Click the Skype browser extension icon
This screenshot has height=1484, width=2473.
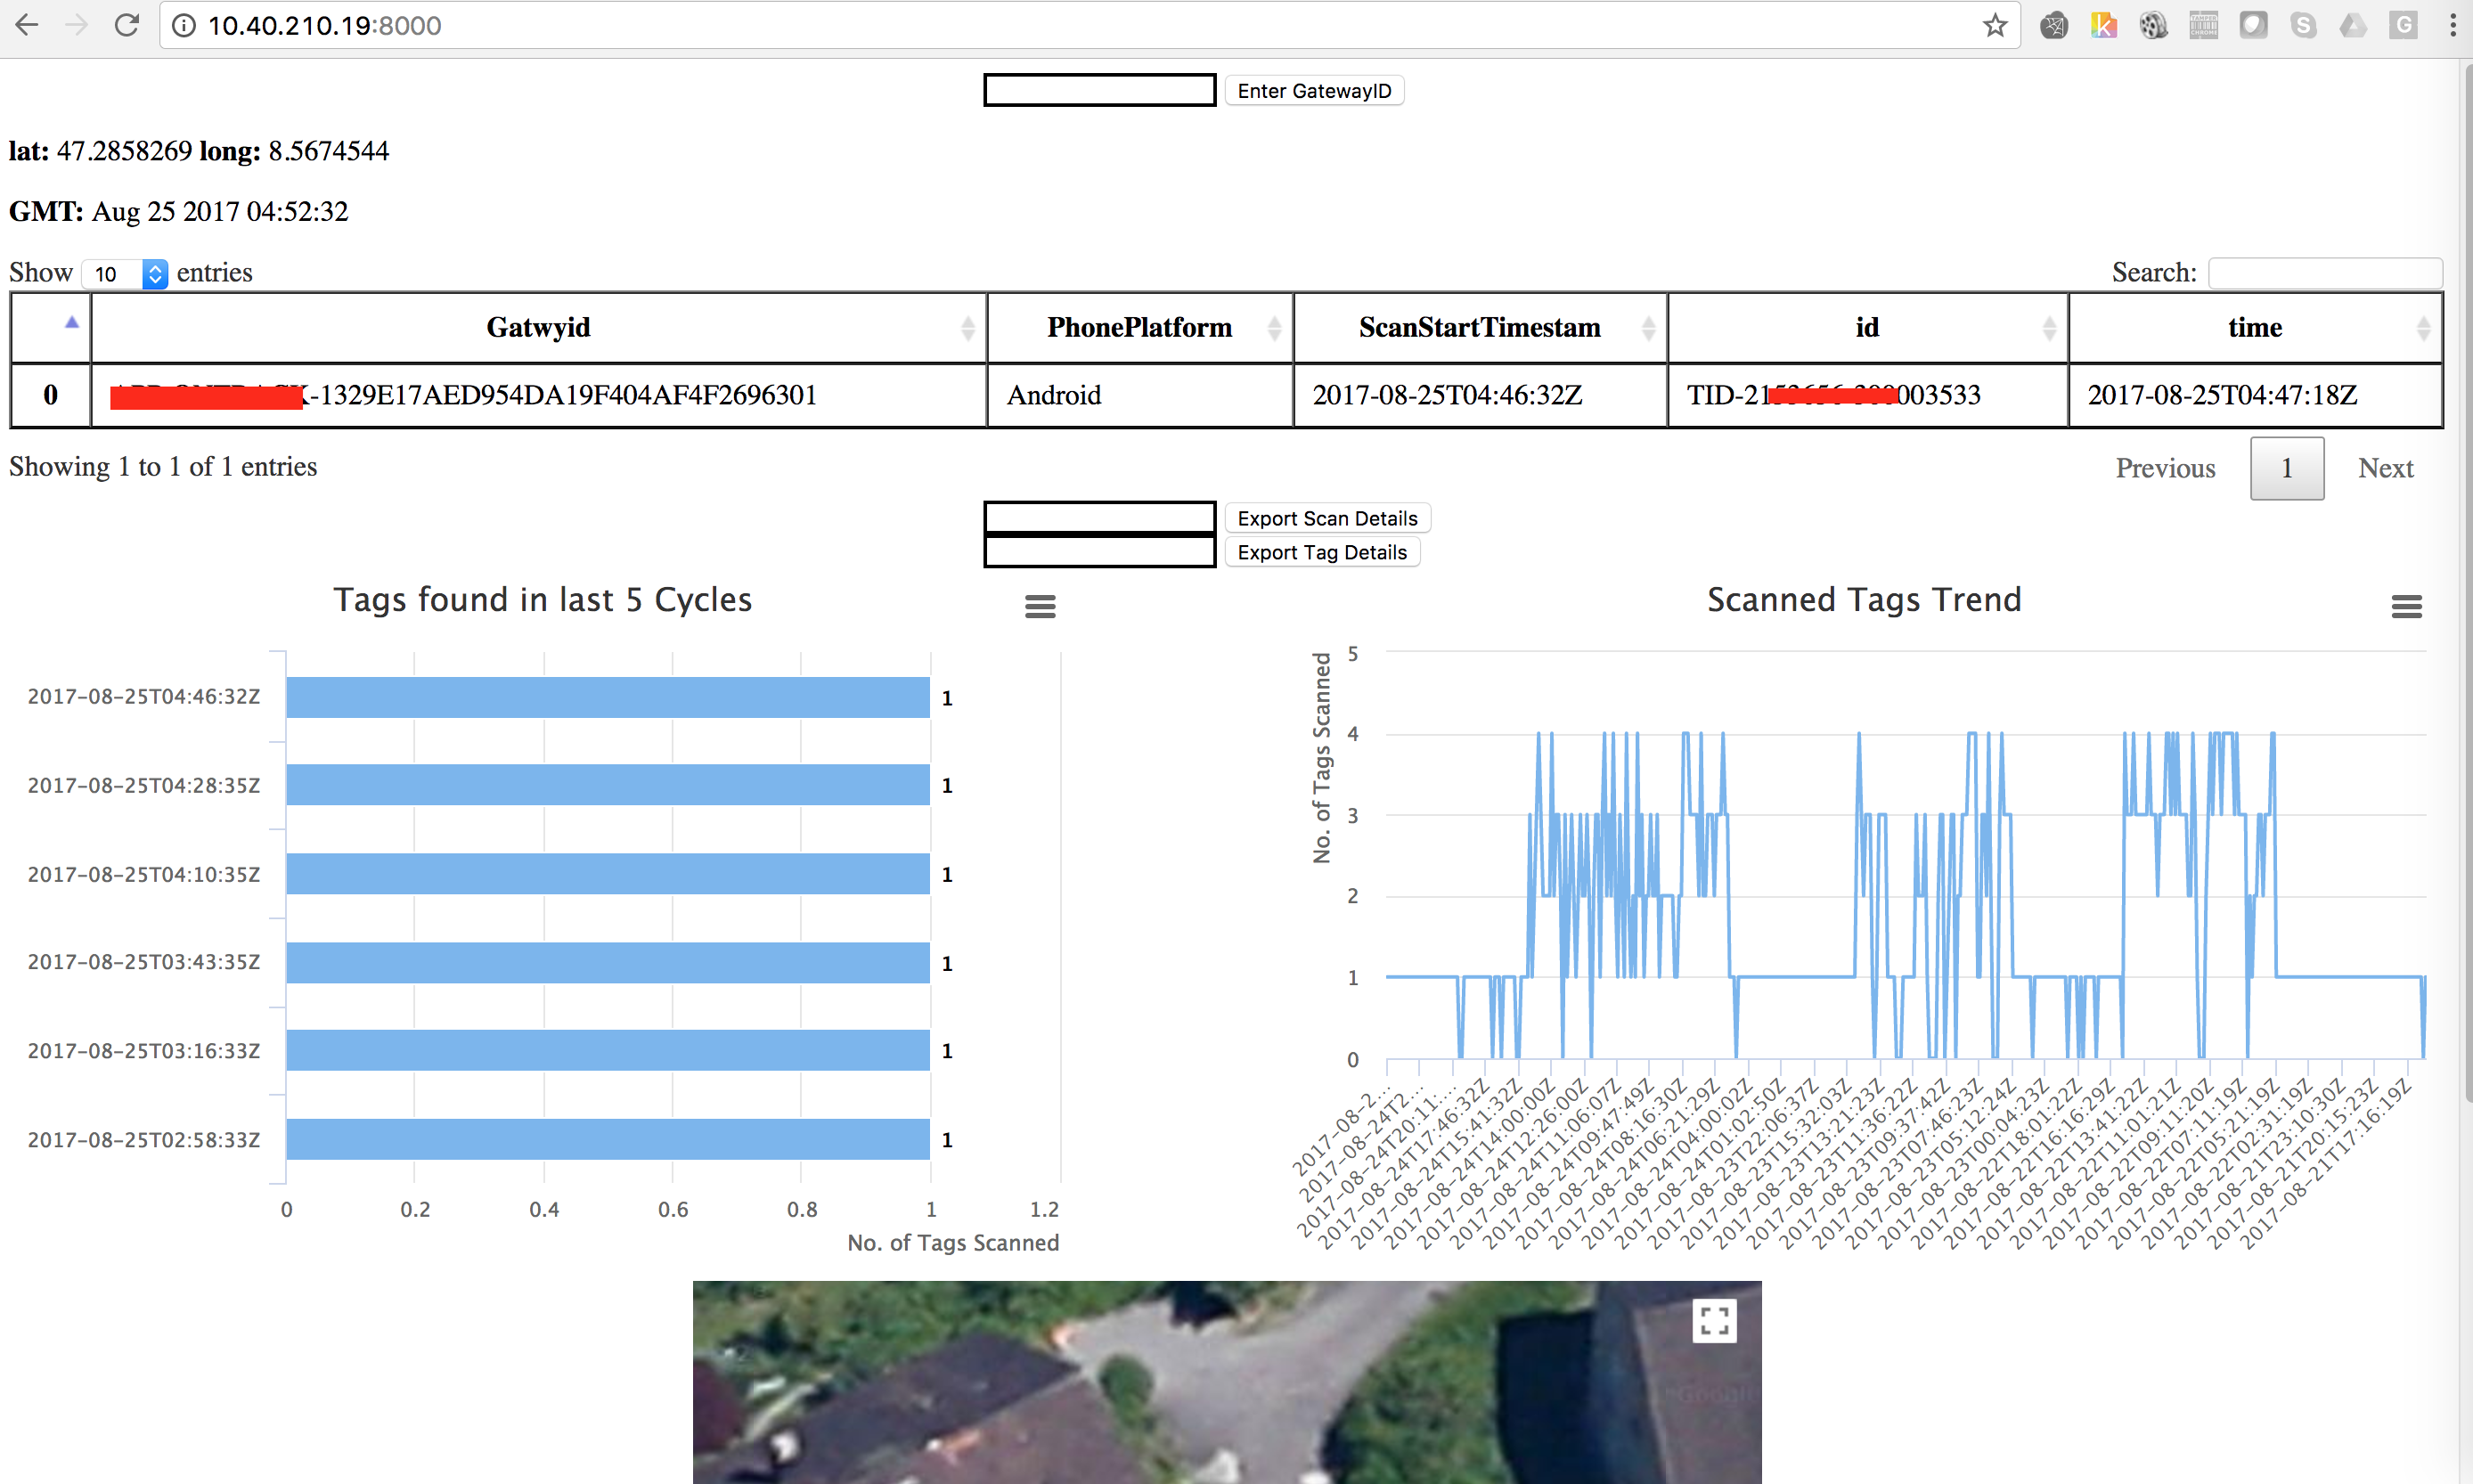pyautogui.click(x=2304, y=25)
